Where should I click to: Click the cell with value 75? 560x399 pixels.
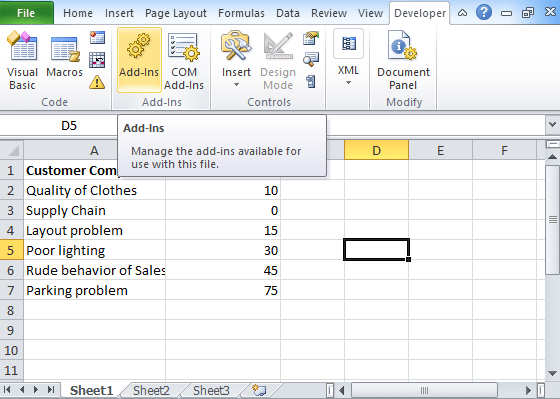click(x=223, y=290)
